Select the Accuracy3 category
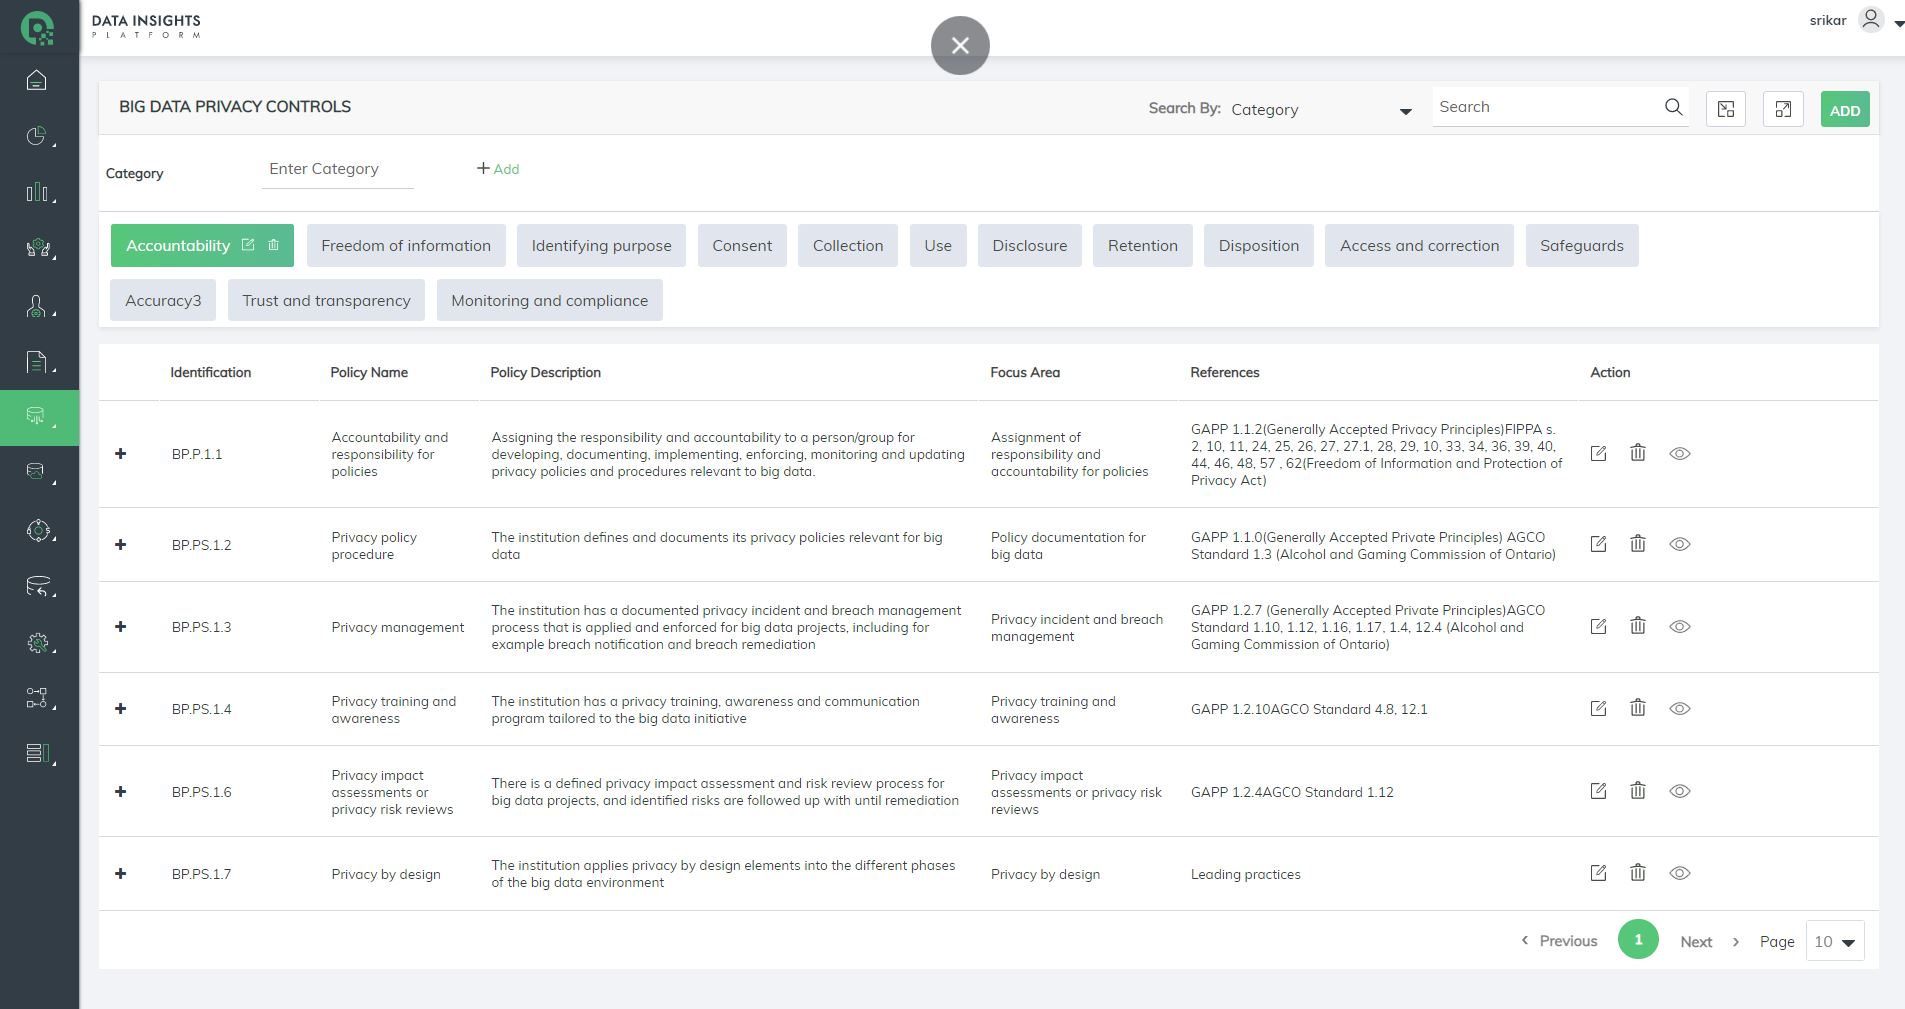This screenshot has width=1905, height=1009. [163, 300]
